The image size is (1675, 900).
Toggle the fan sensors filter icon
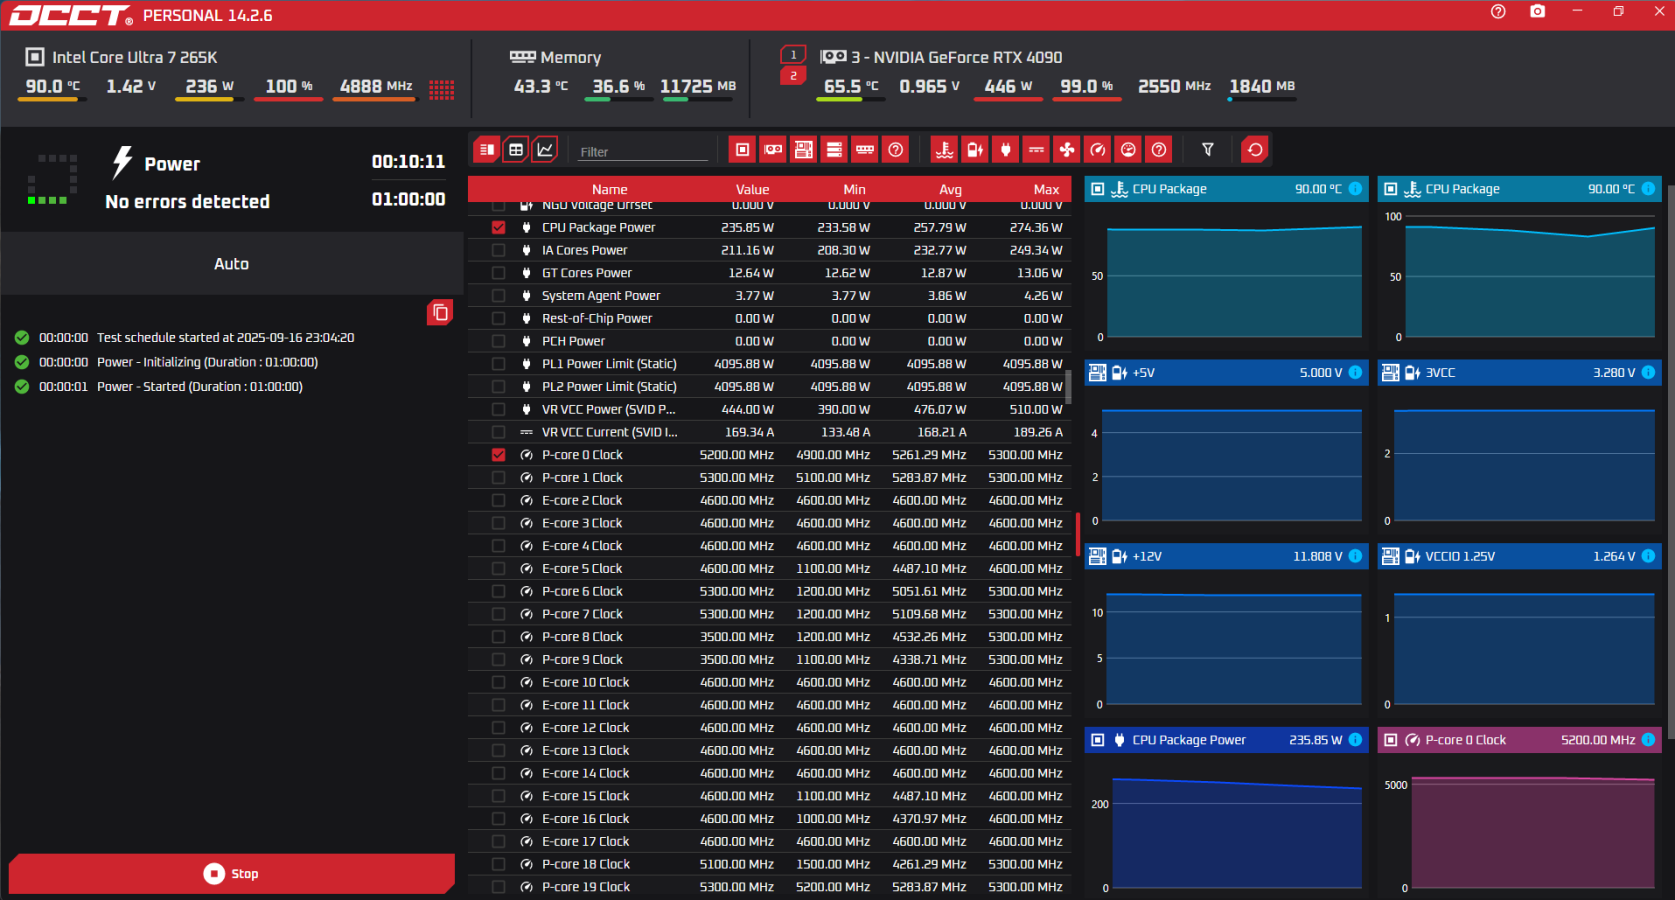pos(1067,150)
